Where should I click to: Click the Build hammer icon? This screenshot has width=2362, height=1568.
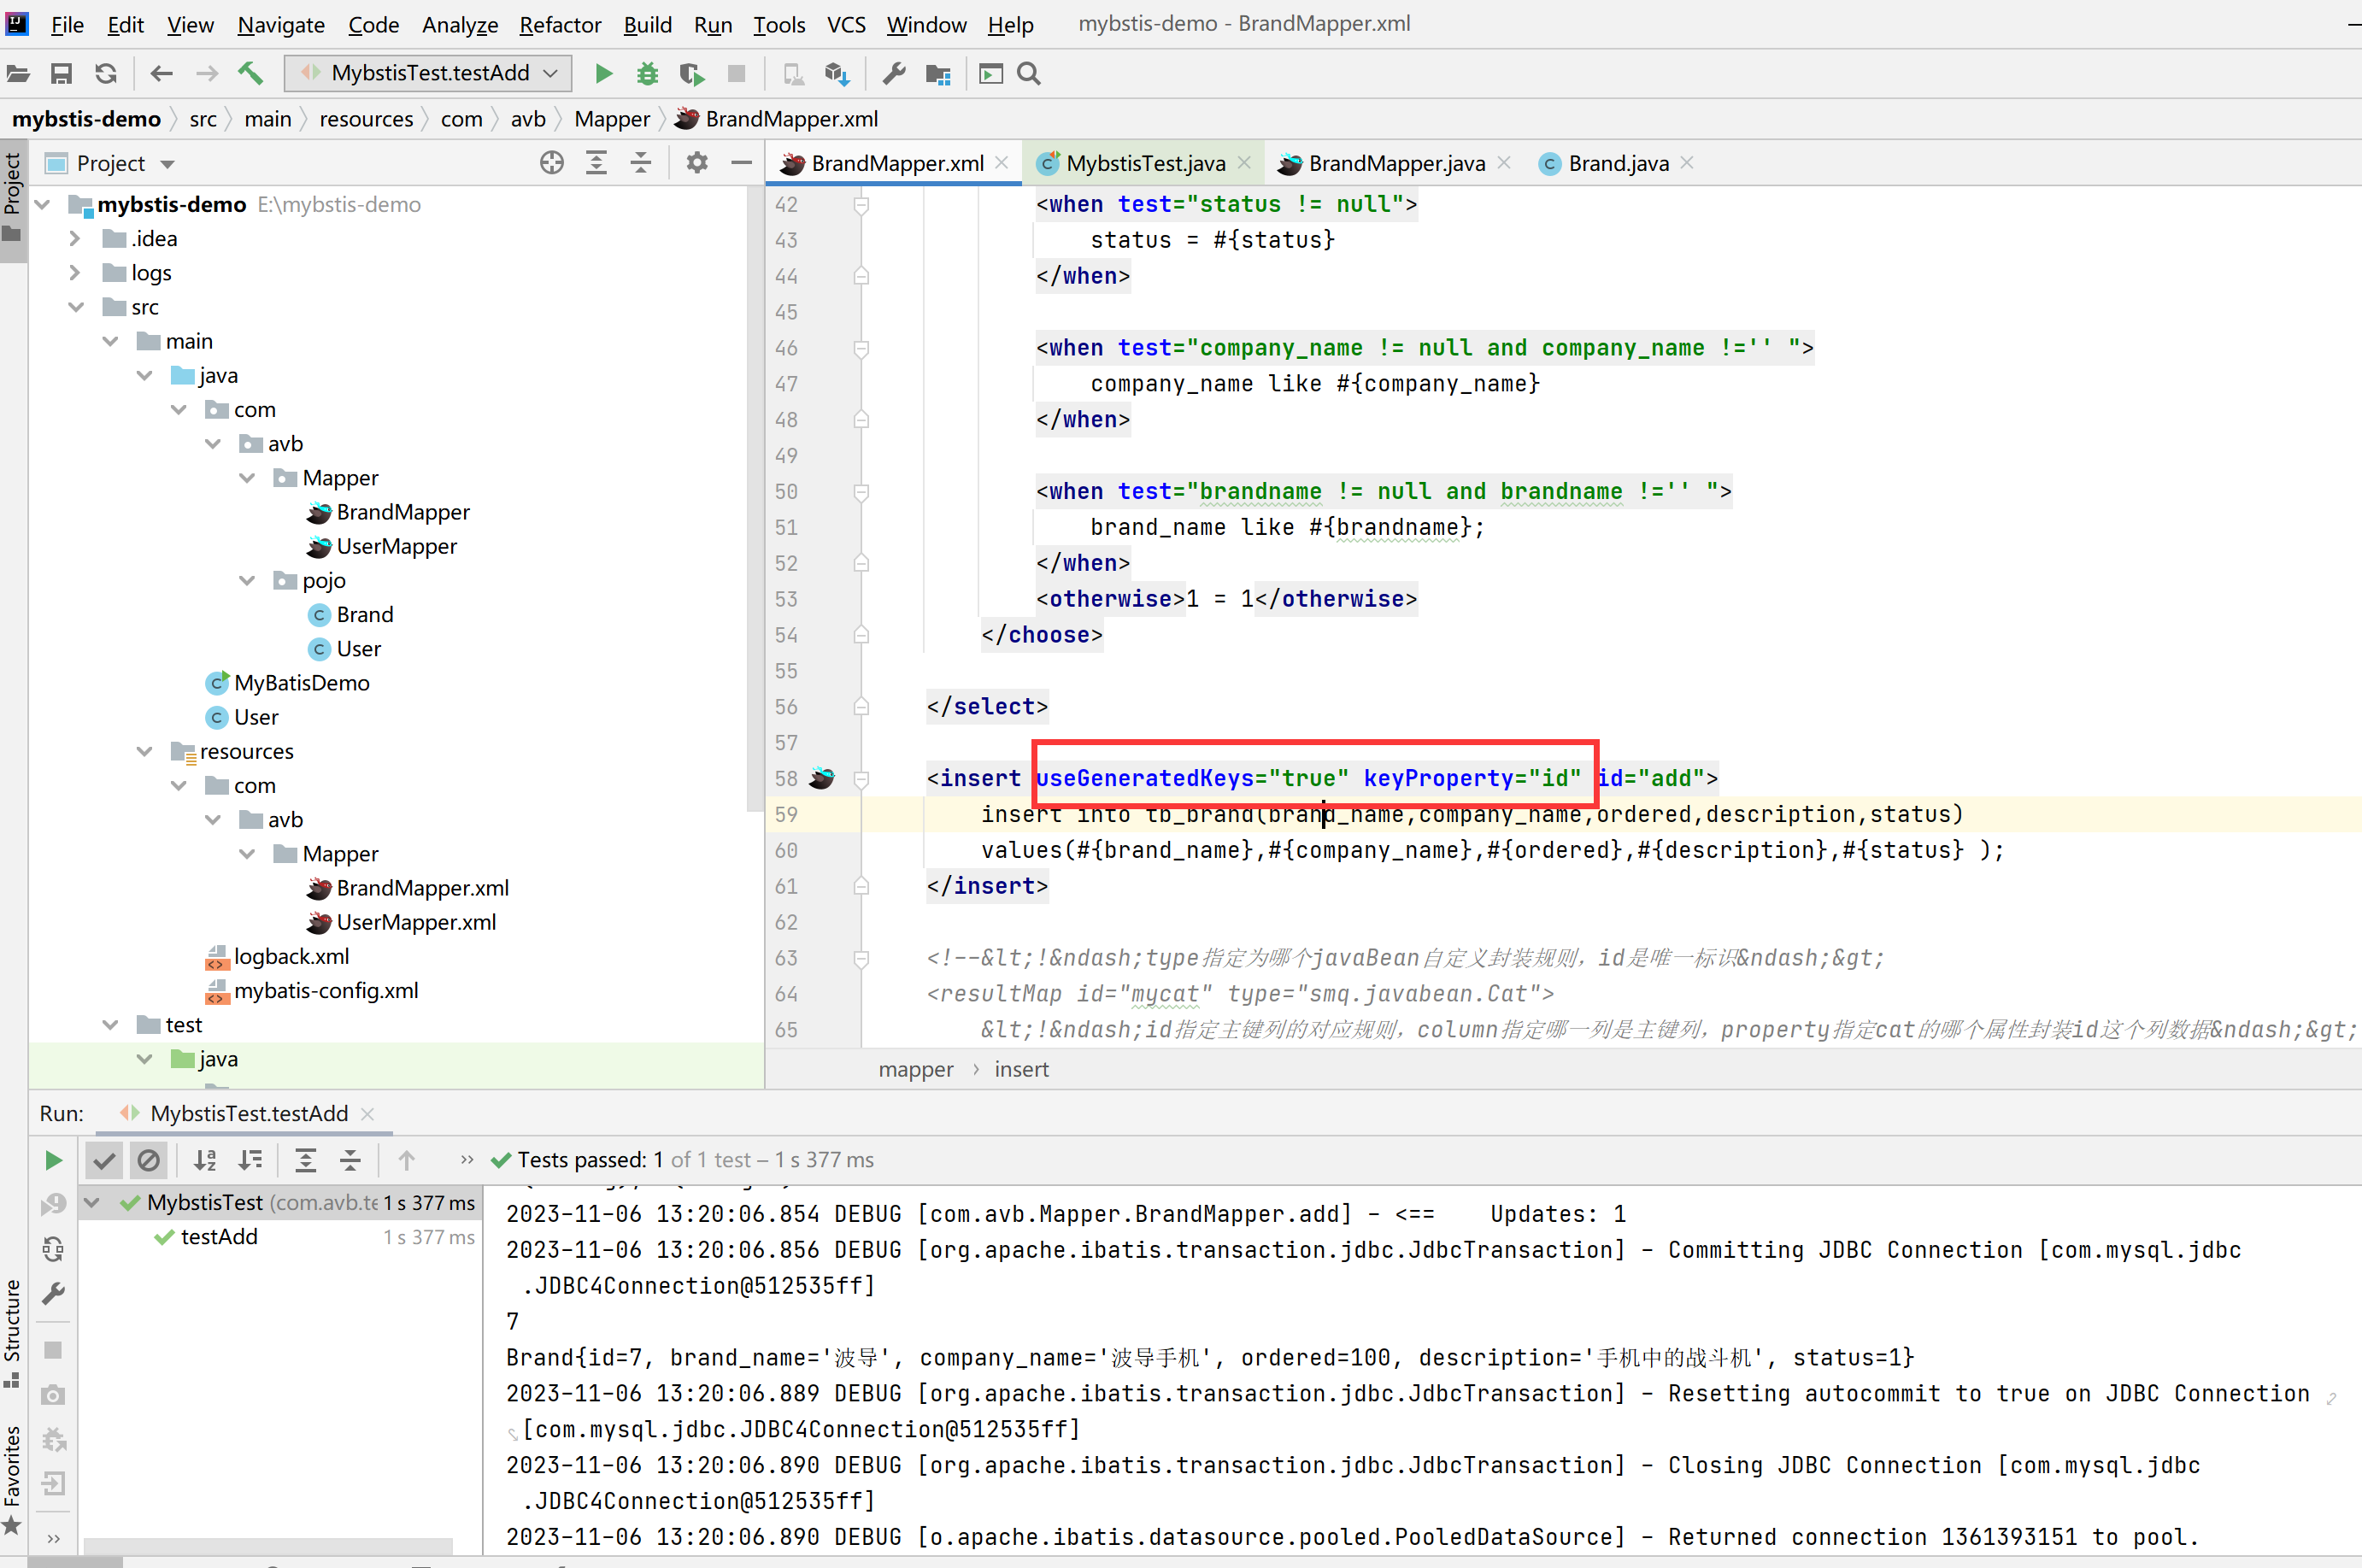(250, 74)
